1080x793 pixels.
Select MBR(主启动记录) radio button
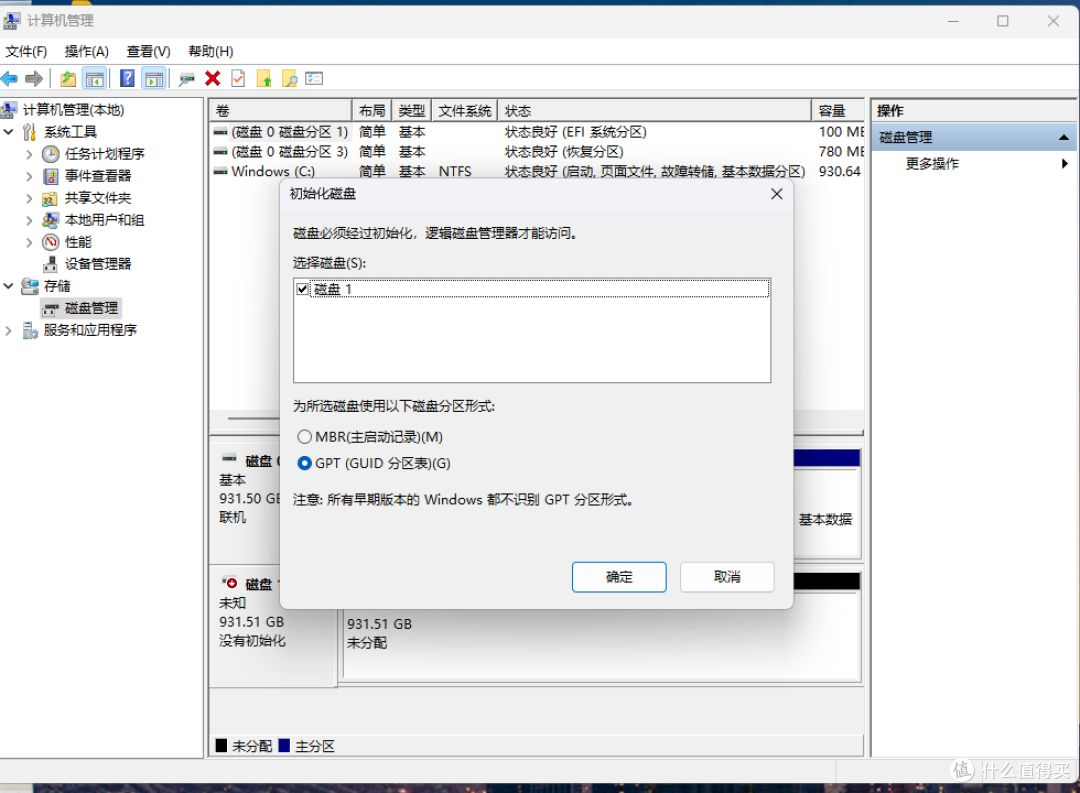pos(304,437)
